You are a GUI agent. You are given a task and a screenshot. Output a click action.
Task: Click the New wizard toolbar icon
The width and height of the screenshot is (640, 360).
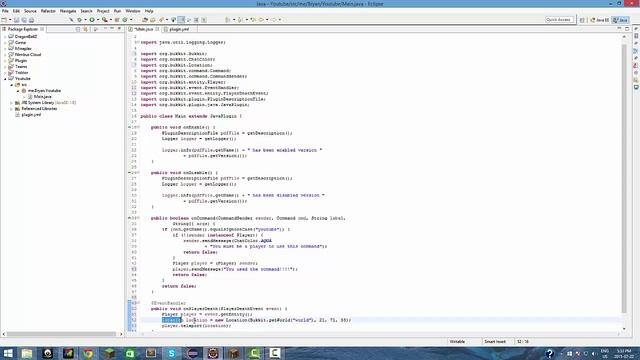[4, 20]
